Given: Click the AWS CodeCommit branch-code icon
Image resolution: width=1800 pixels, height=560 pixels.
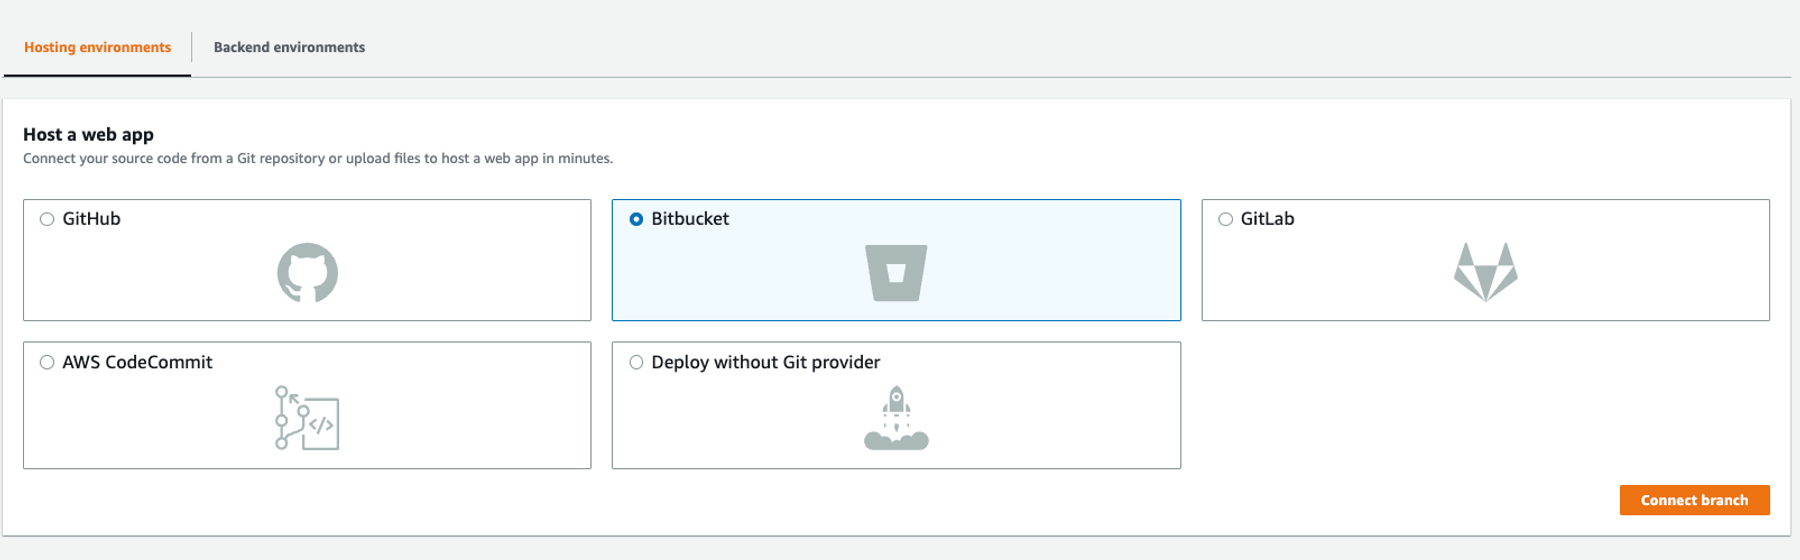Looking at the screenshot, I should coord(307,418).
